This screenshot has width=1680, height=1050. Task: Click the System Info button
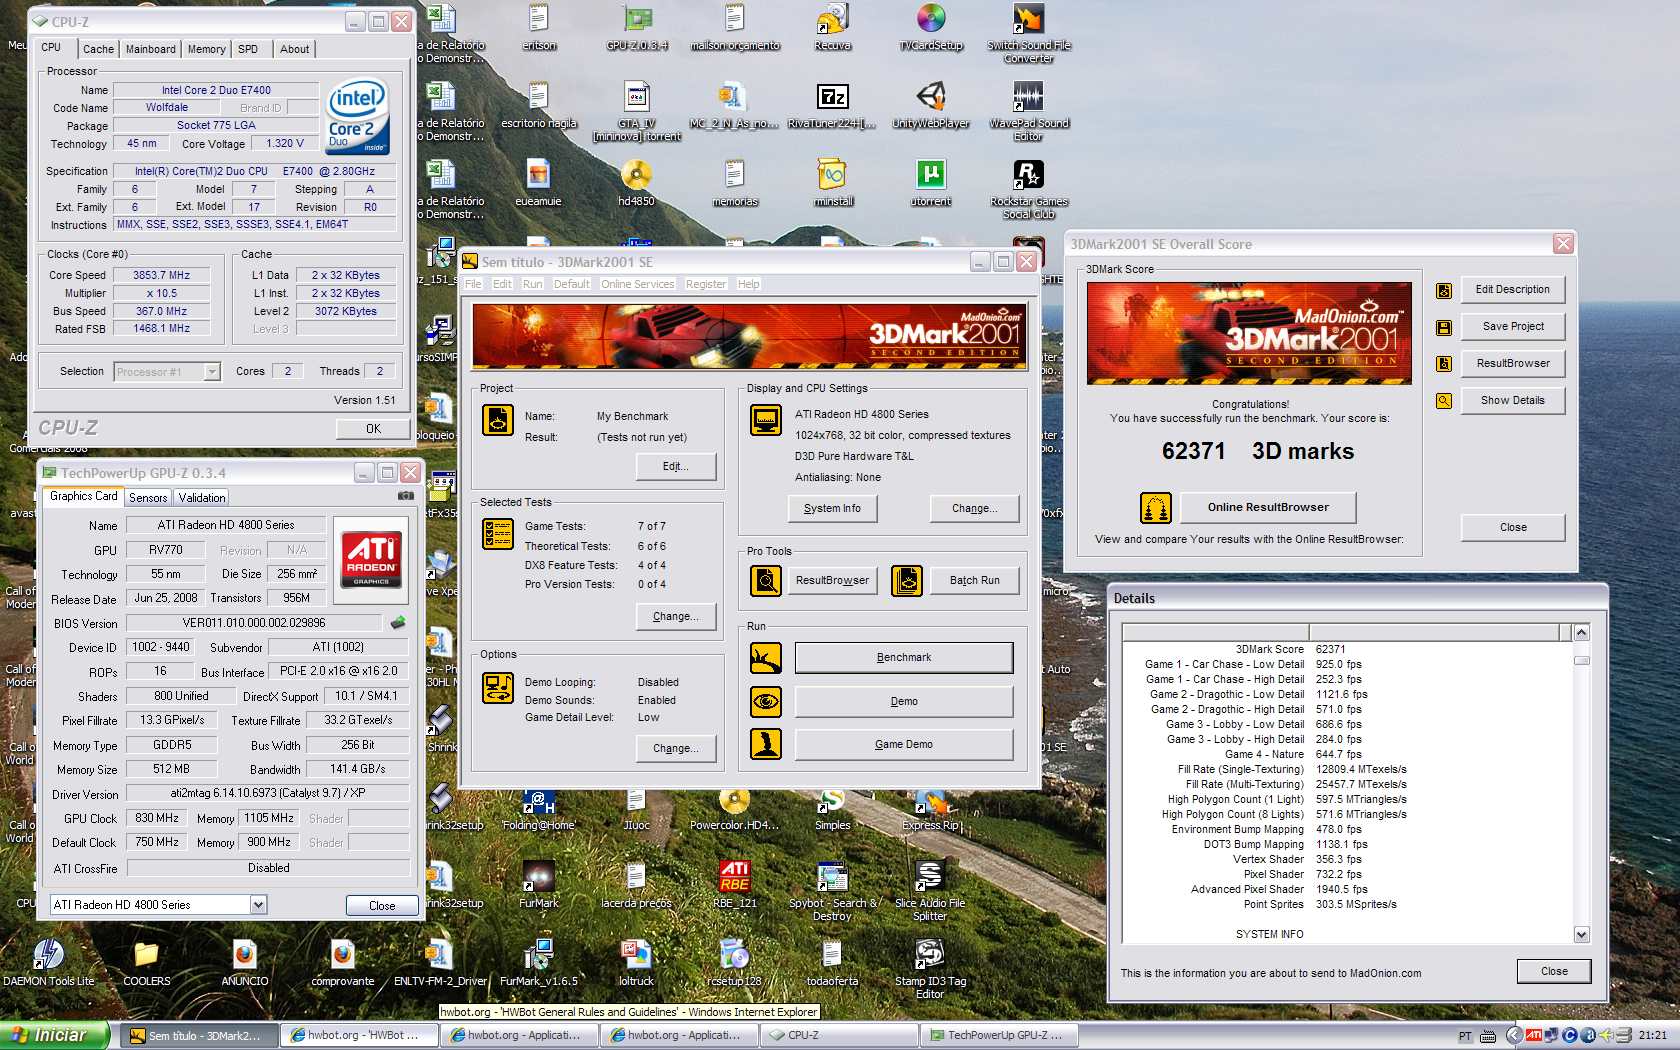point(832,509)
